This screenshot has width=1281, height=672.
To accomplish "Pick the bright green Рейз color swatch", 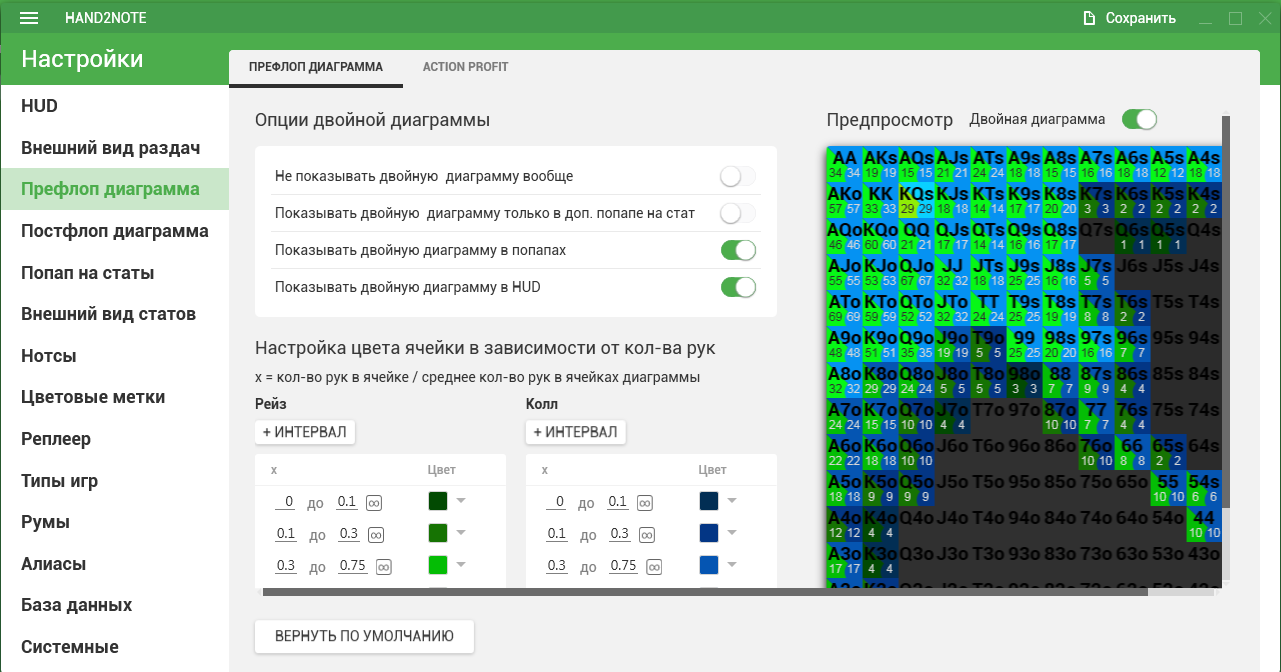I will (x=437, y=565).
